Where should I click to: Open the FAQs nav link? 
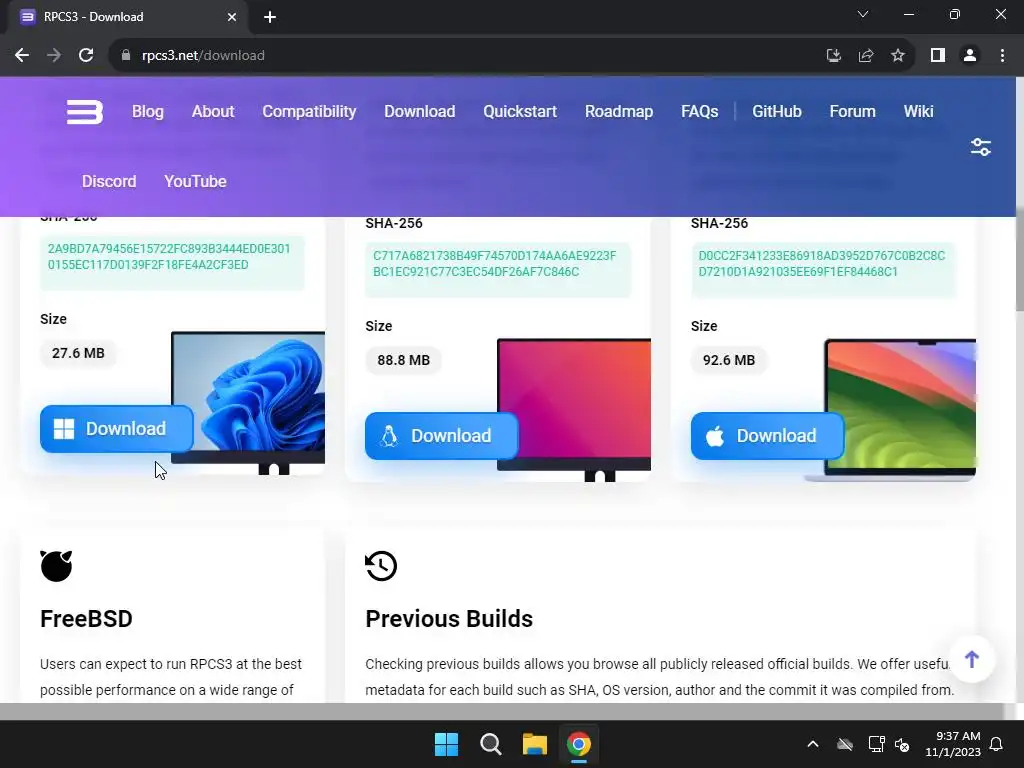pos(699,112)
